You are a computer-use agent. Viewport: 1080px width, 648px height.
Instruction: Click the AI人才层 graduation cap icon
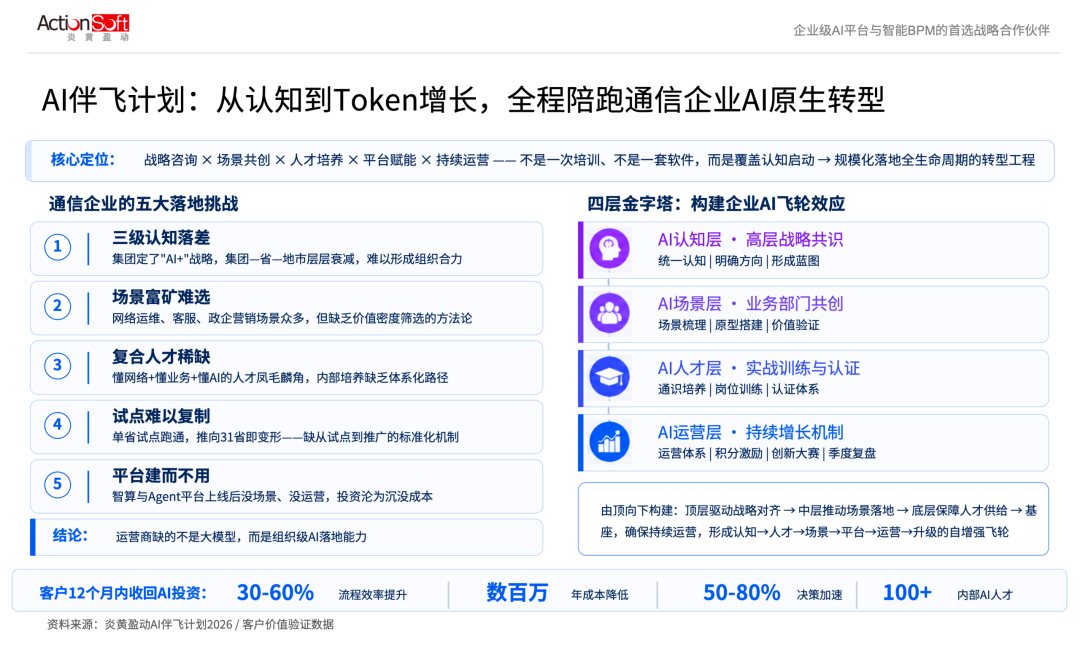click(x=609, y=377)
